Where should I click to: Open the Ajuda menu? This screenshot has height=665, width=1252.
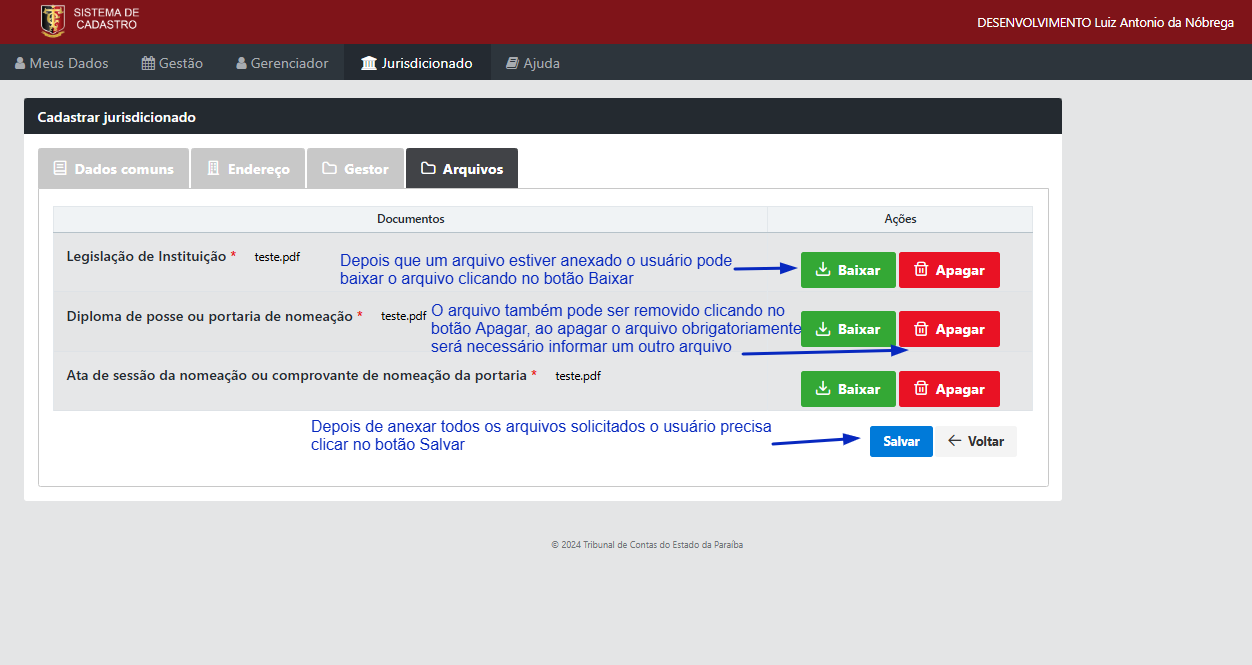pyautogui.click(x=532, y=63)
